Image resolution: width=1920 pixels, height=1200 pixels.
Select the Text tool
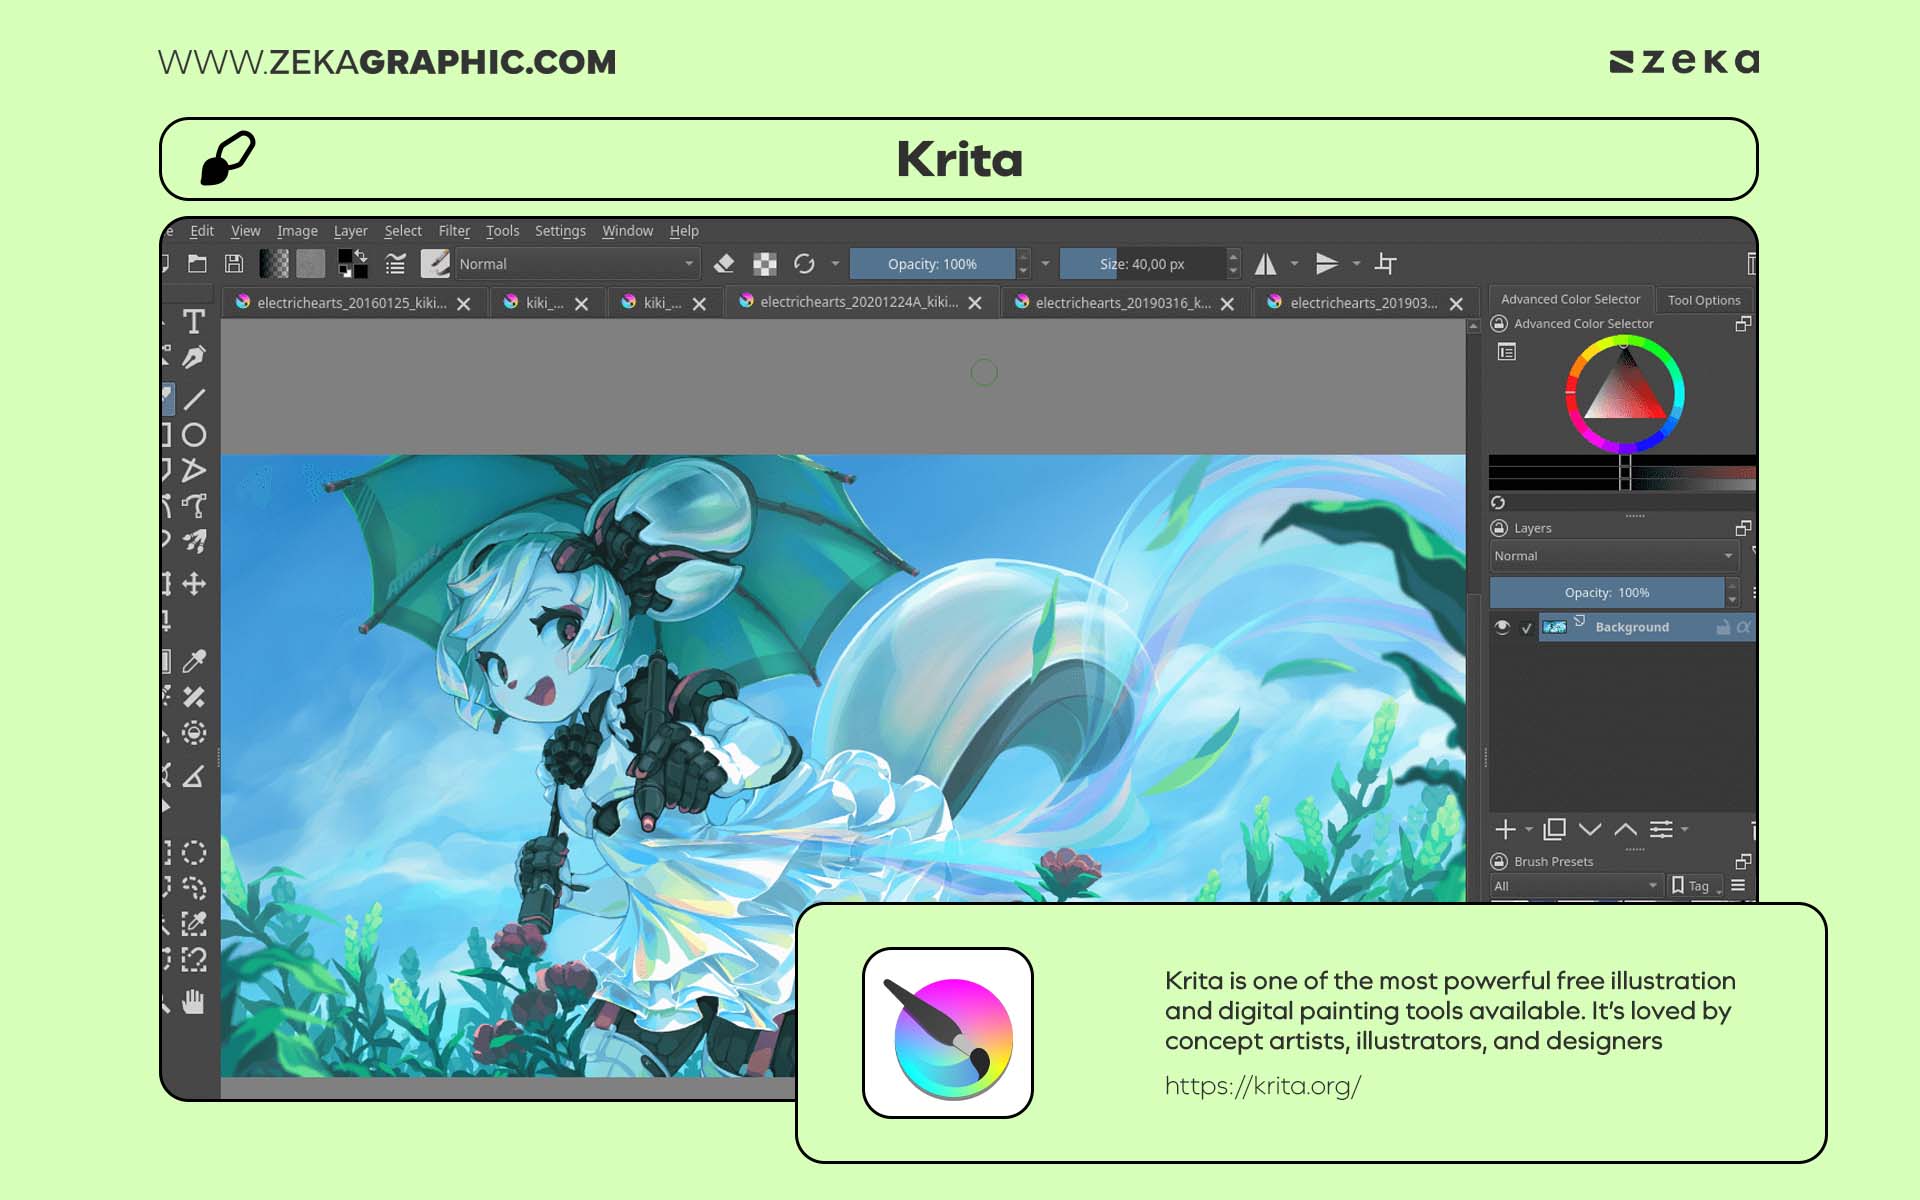193,320
